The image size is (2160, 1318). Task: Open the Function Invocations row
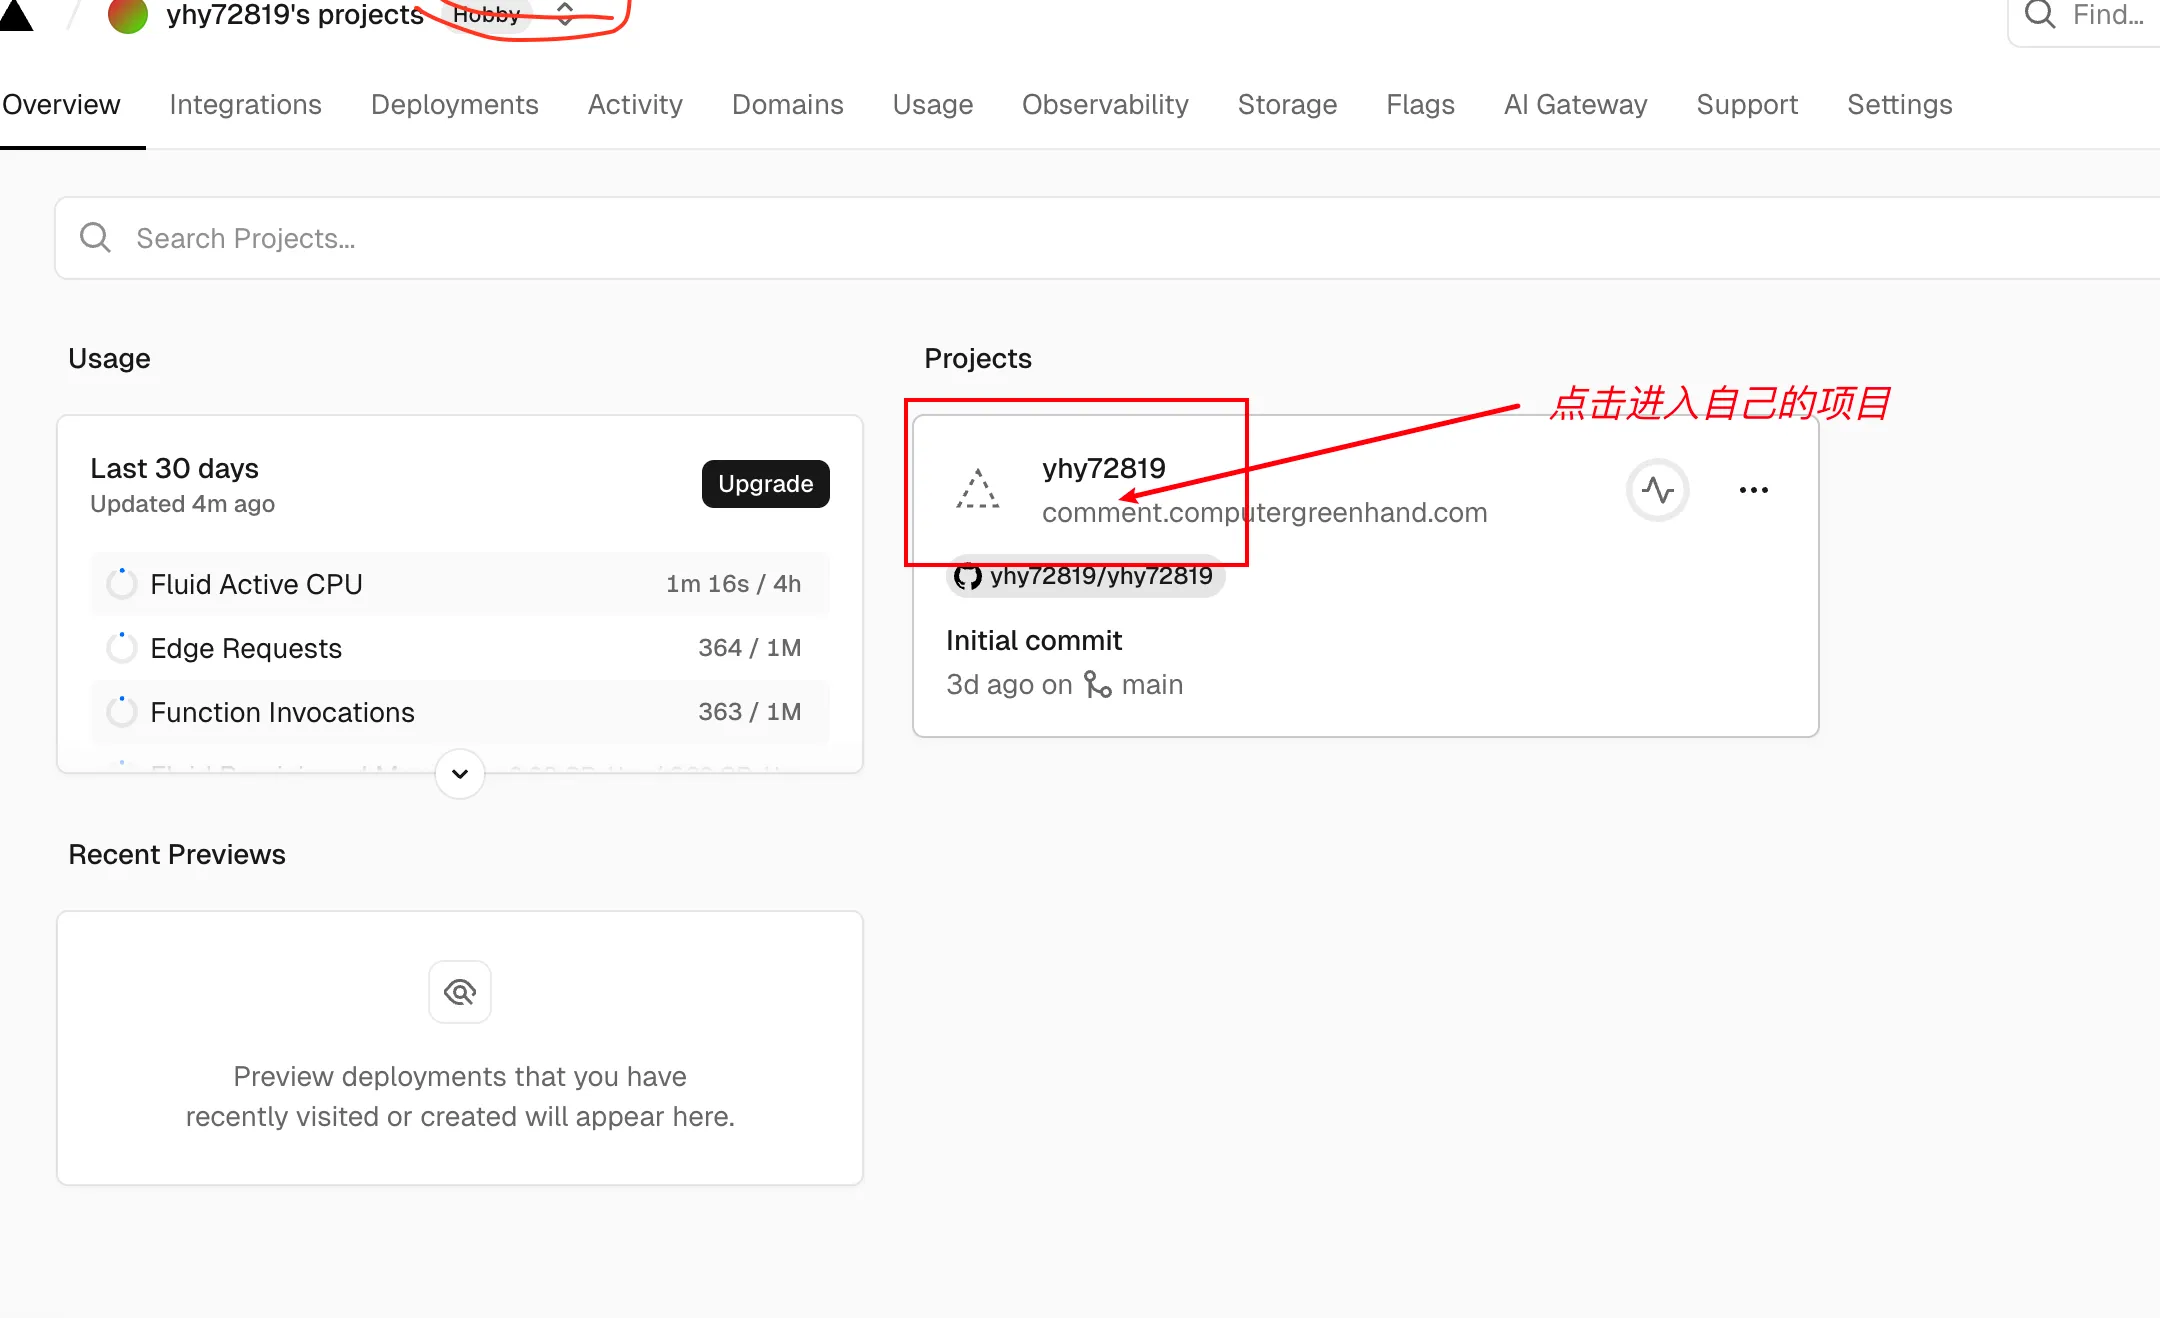(460, 712)
